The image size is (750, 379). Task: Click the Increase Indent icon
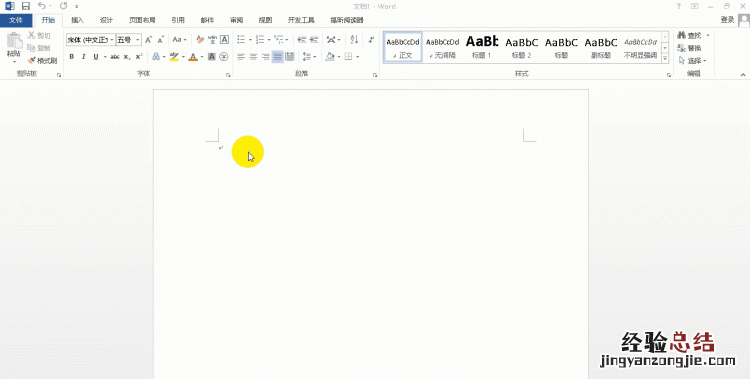[314, 40]
